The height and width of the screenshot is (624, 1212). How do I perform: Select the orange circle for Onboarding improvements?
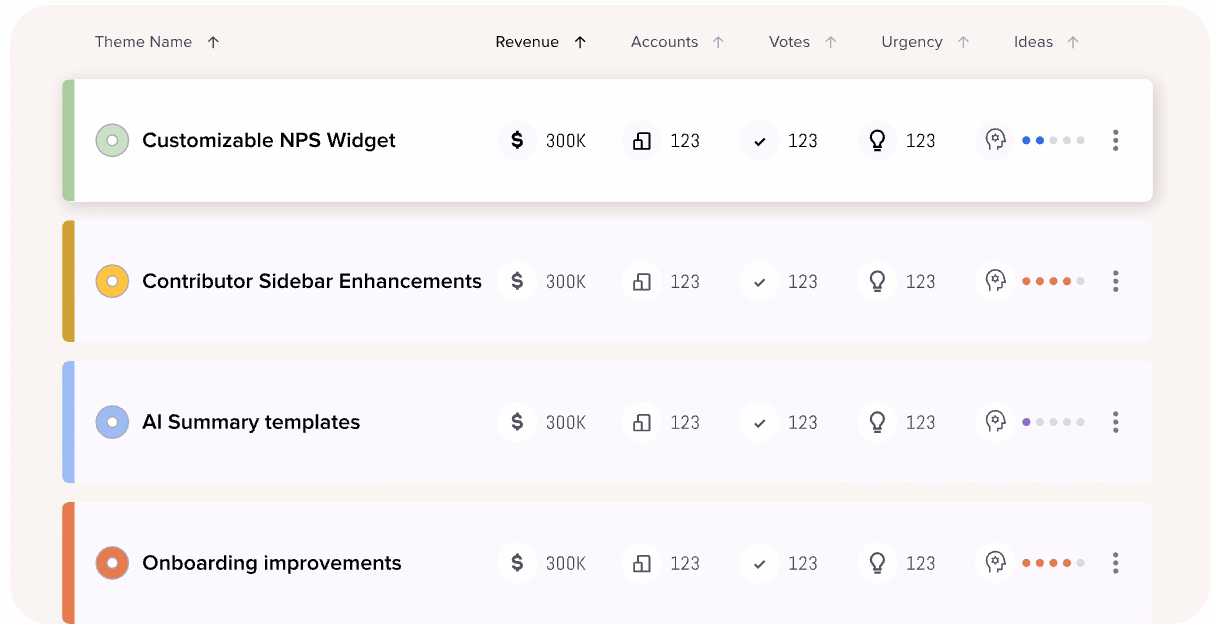pyautogui.click(x=112, y=563)
